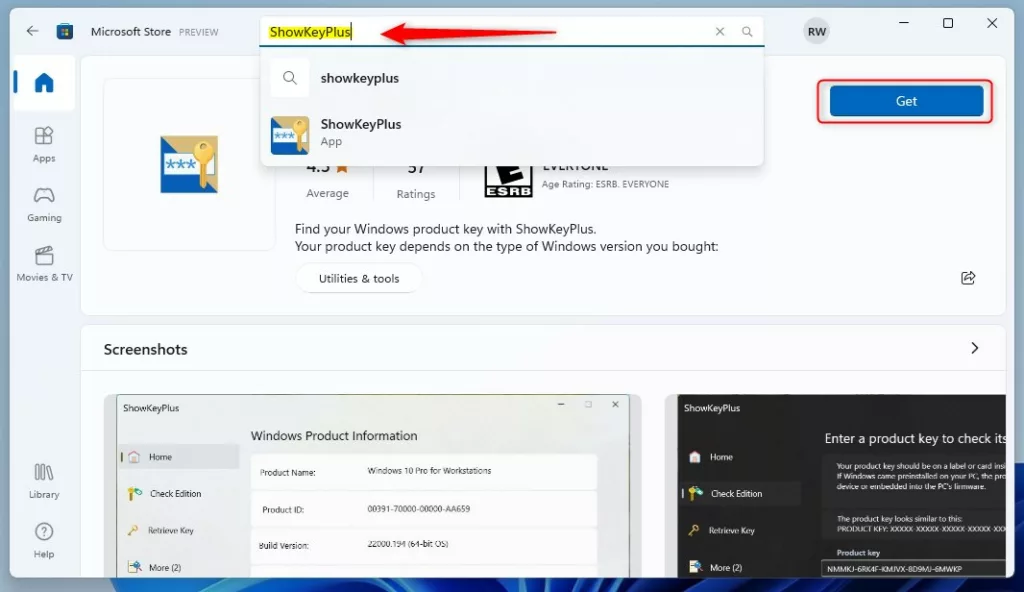Minimize the Microsoft Store window
The width and height of the screenshot is (1024, 592).
coord(904,23)
